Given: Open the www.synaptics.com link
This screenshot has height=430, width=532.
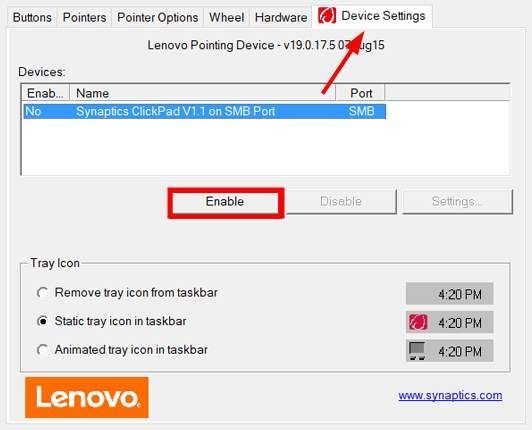Looking at the screenshot, I should tap(451, 395).
